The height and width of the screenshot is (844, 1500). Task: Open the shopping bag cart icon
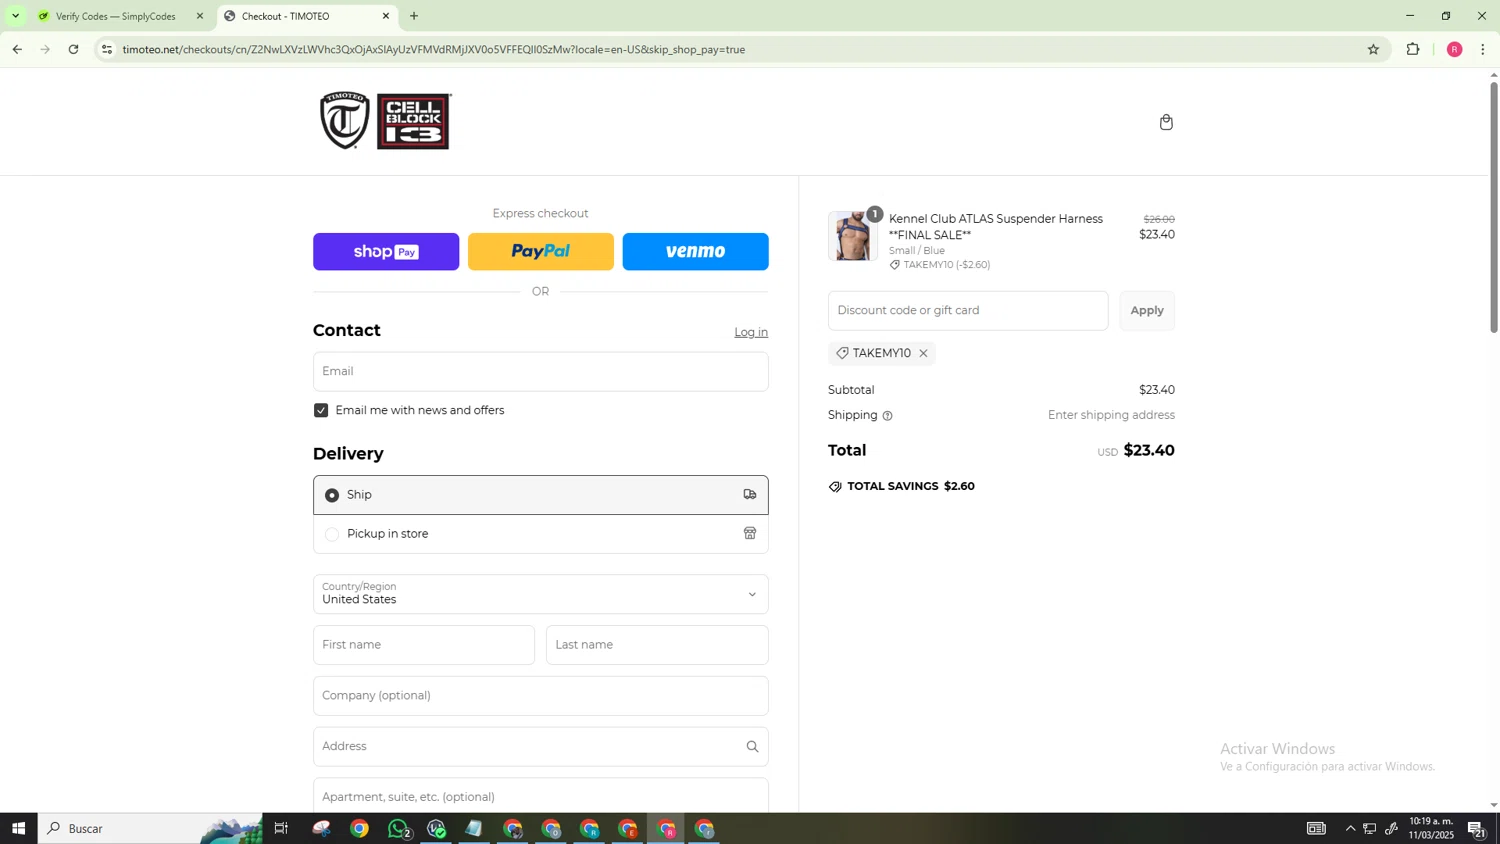(1166, 122)
